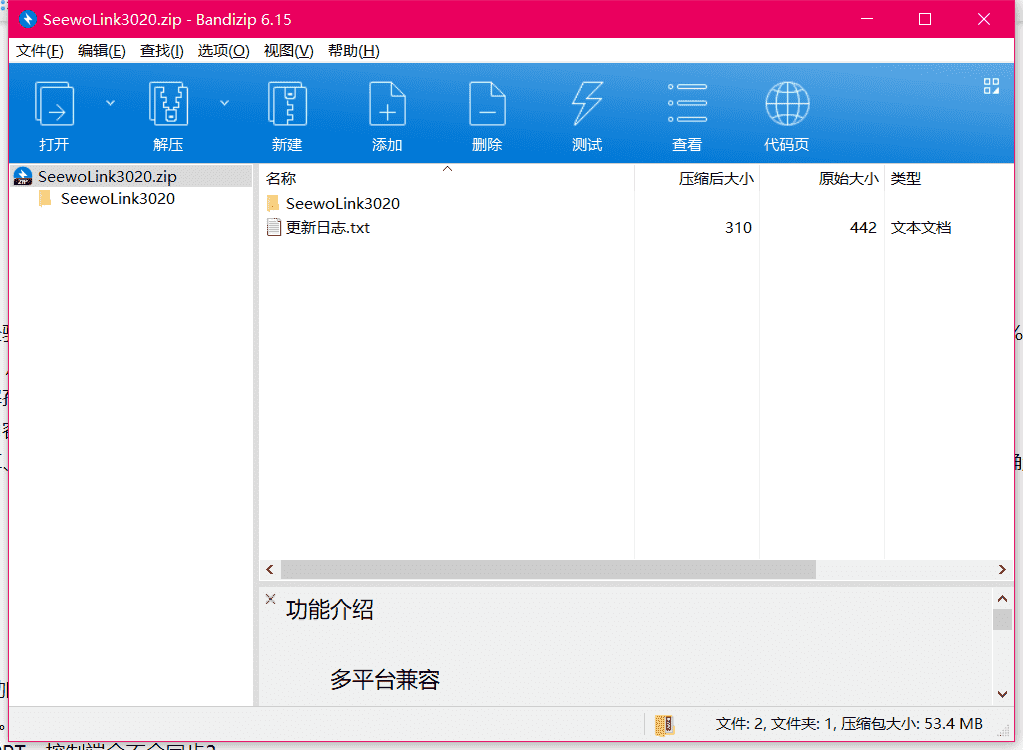Click the zip archive icon in tree
Viewport: 1023px width, 750px height.
[x=23, y=177]
